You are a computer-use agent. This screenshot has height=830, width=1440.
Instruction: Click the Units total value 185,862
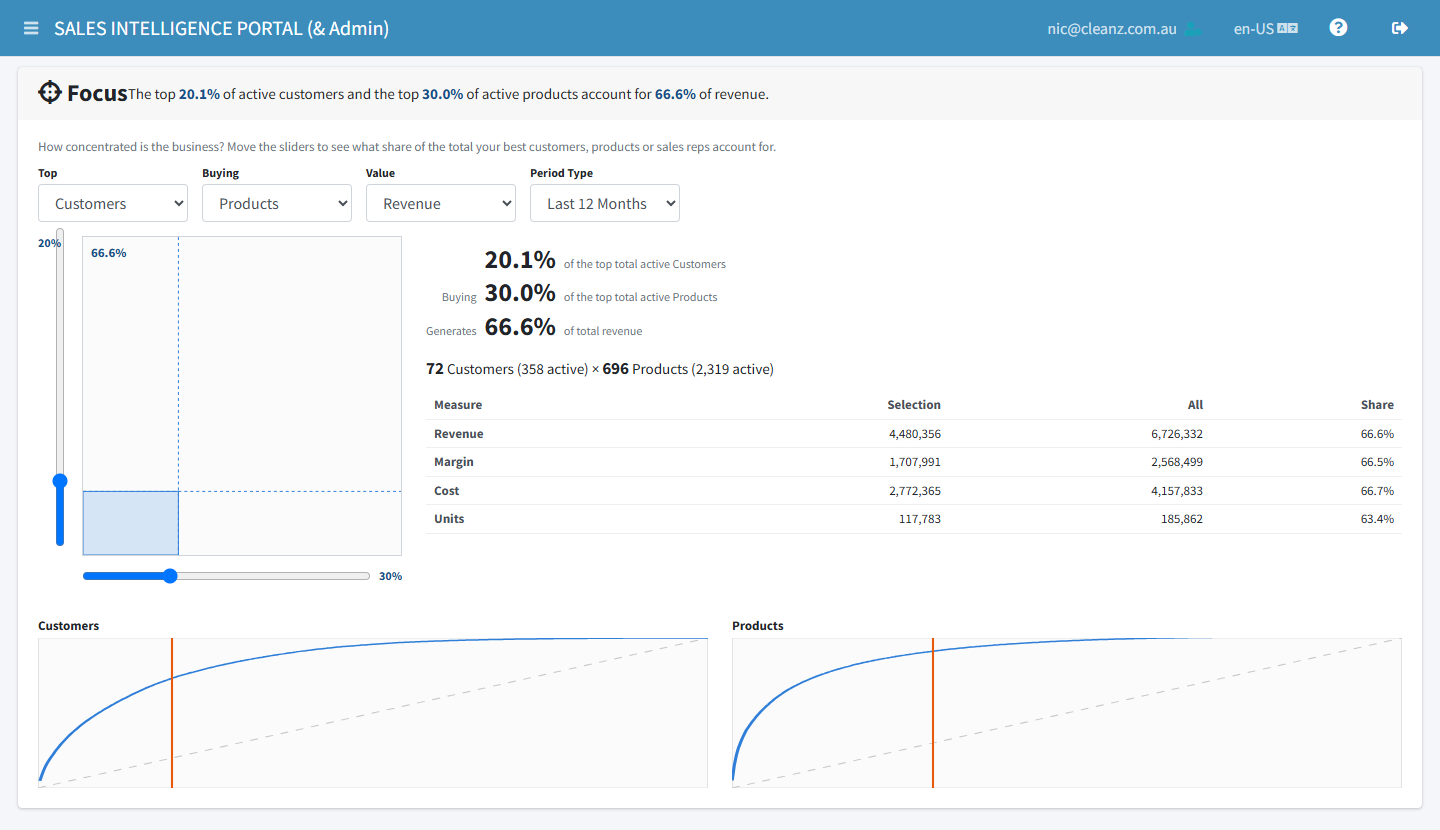coord(1181,519)
